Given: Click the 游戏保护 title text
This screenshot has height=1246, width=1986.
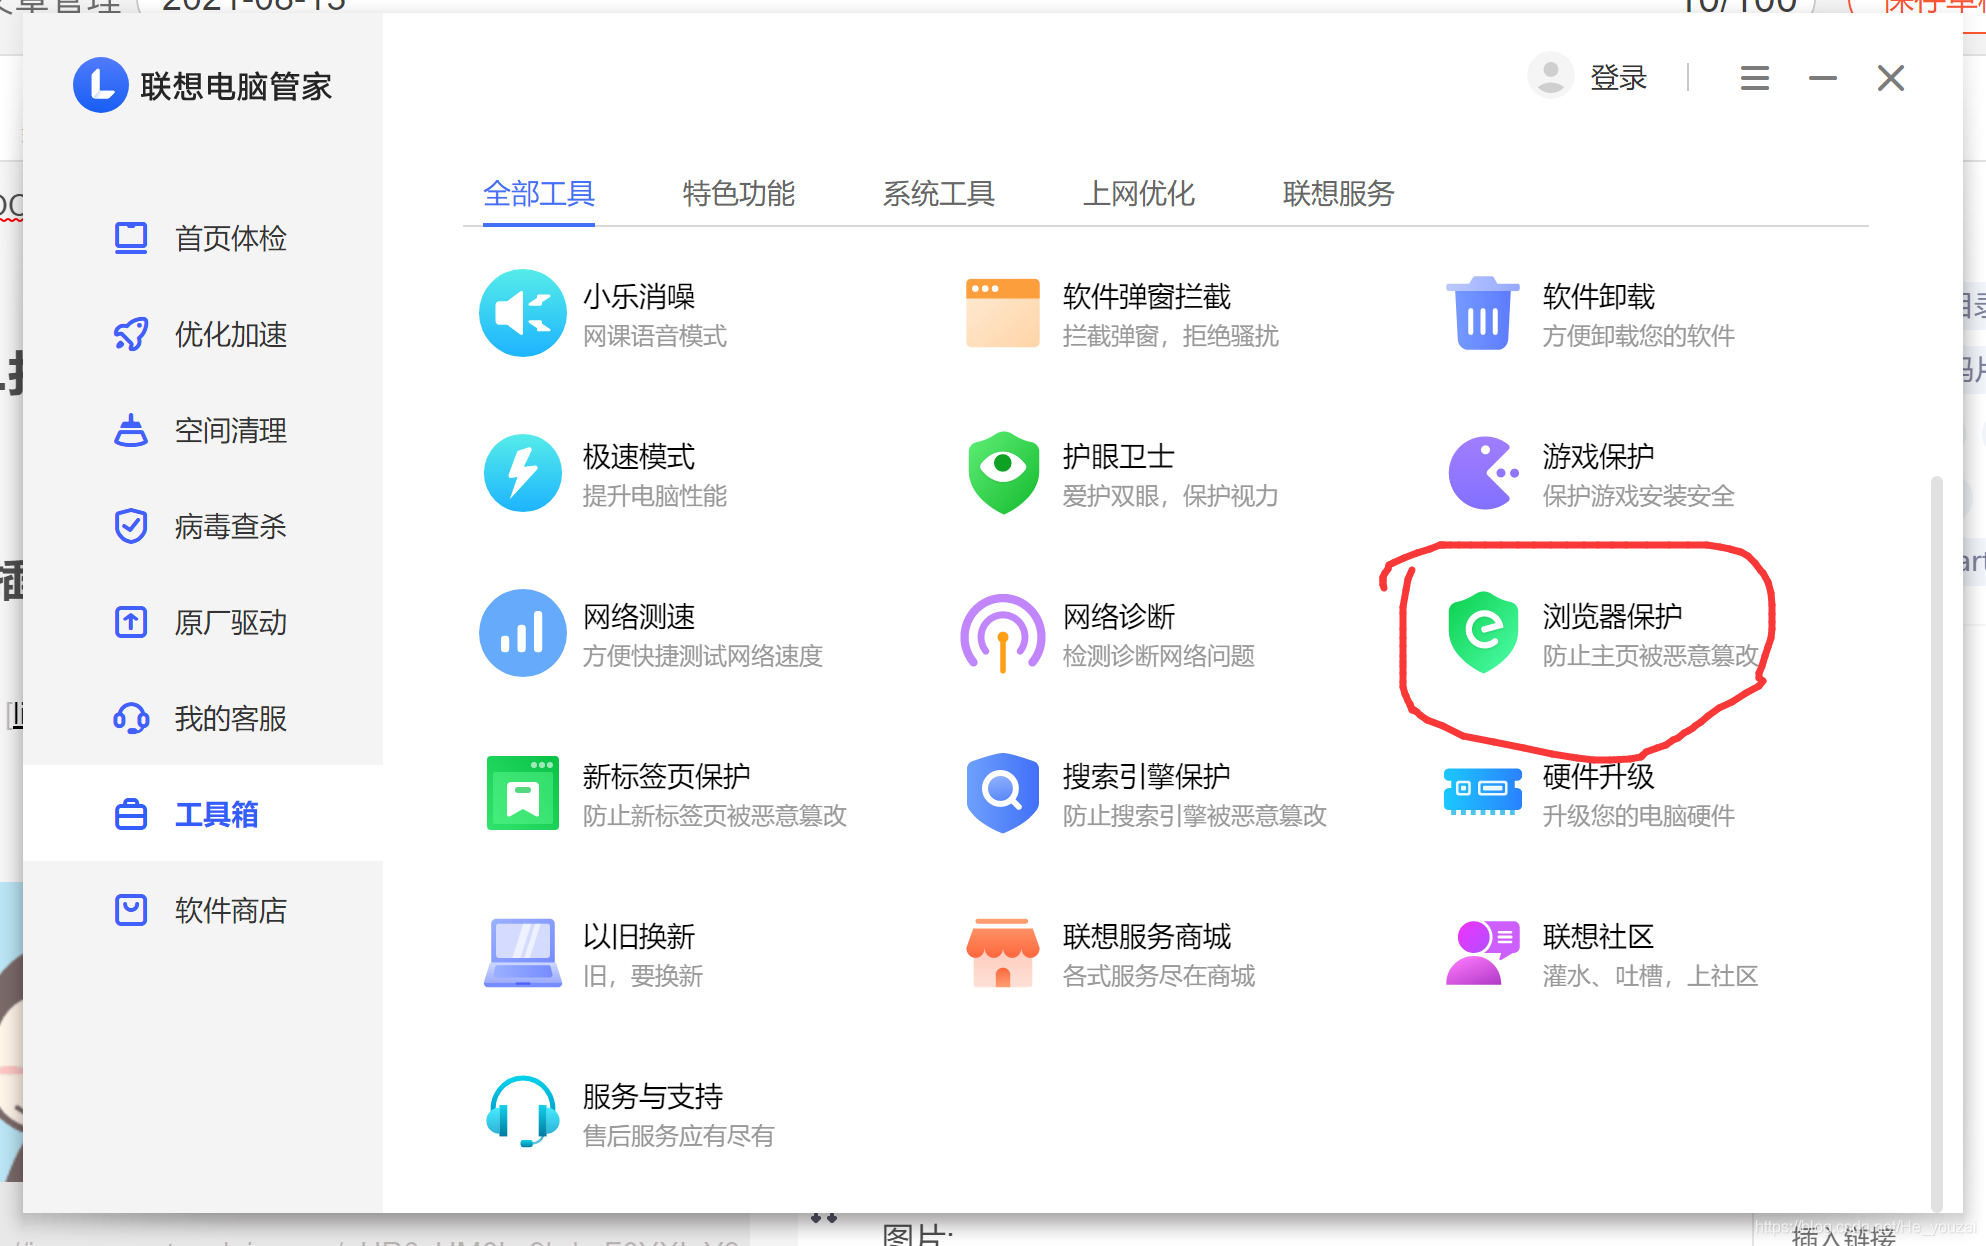Looking at the screenshot, I should pyautogui.click(x=1599, y=457).
